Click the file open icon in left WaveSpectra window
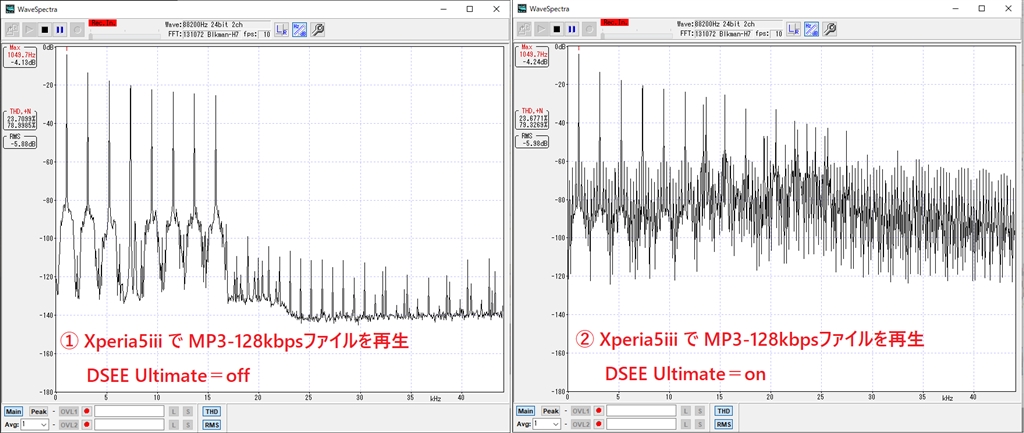Screen dimensions: 1024x433 (13, 29)
